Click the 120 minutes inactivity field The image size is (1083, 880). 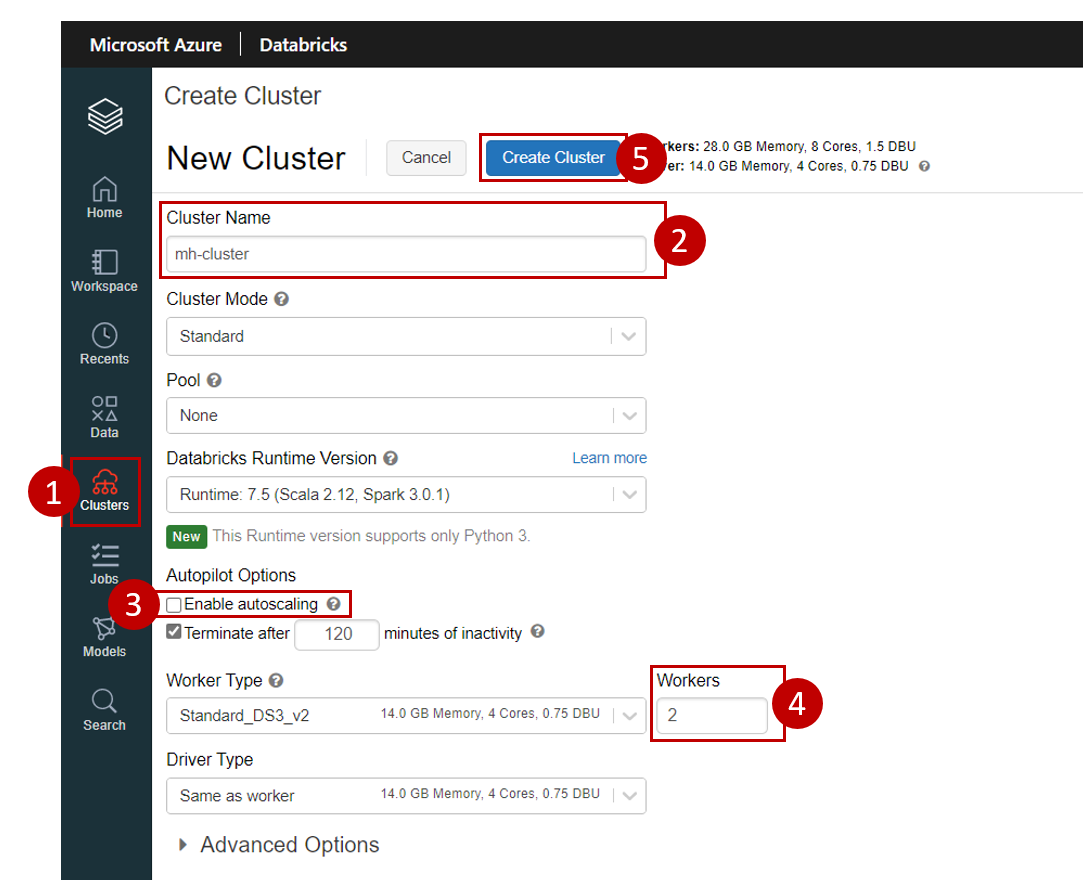337,634
